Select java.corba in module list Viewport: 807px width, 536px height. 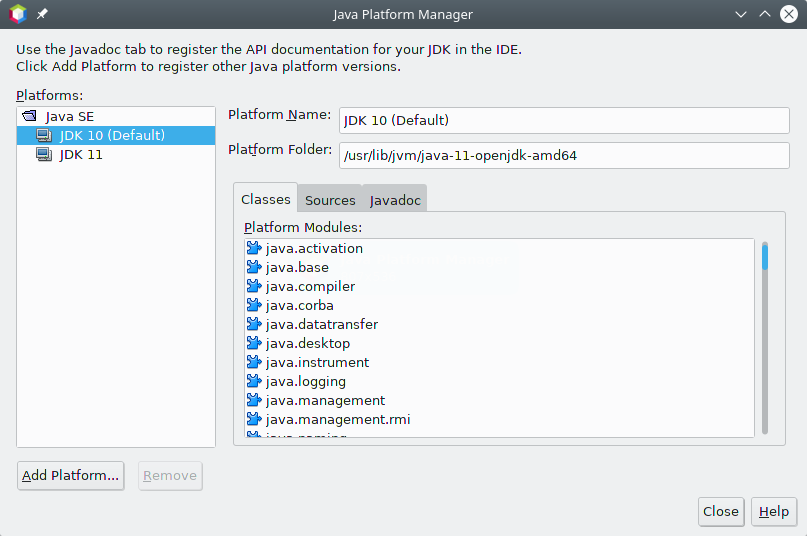499,305
